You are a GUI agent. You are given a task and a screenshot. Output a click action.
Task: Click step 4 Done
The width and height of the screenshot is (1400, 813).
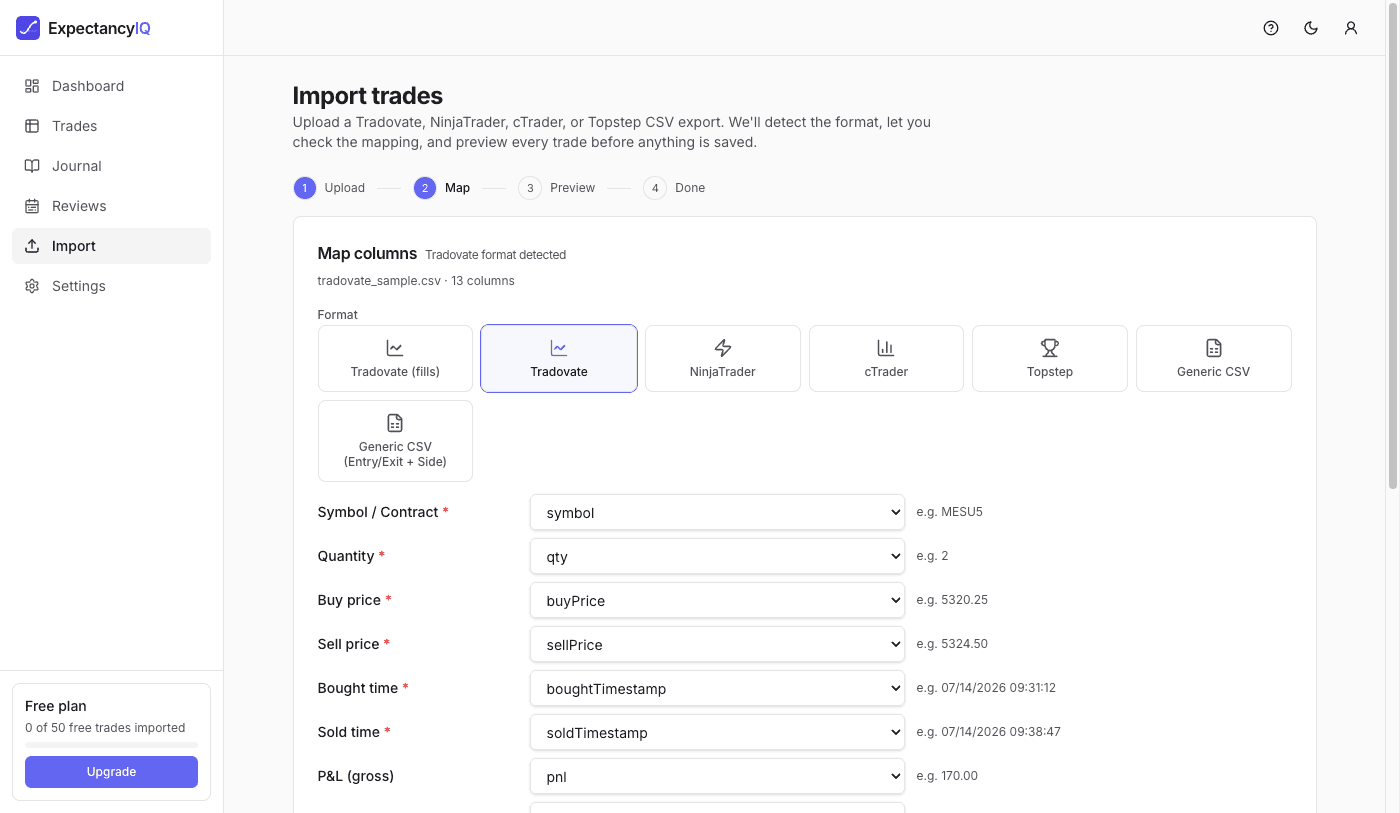point(674,188)
